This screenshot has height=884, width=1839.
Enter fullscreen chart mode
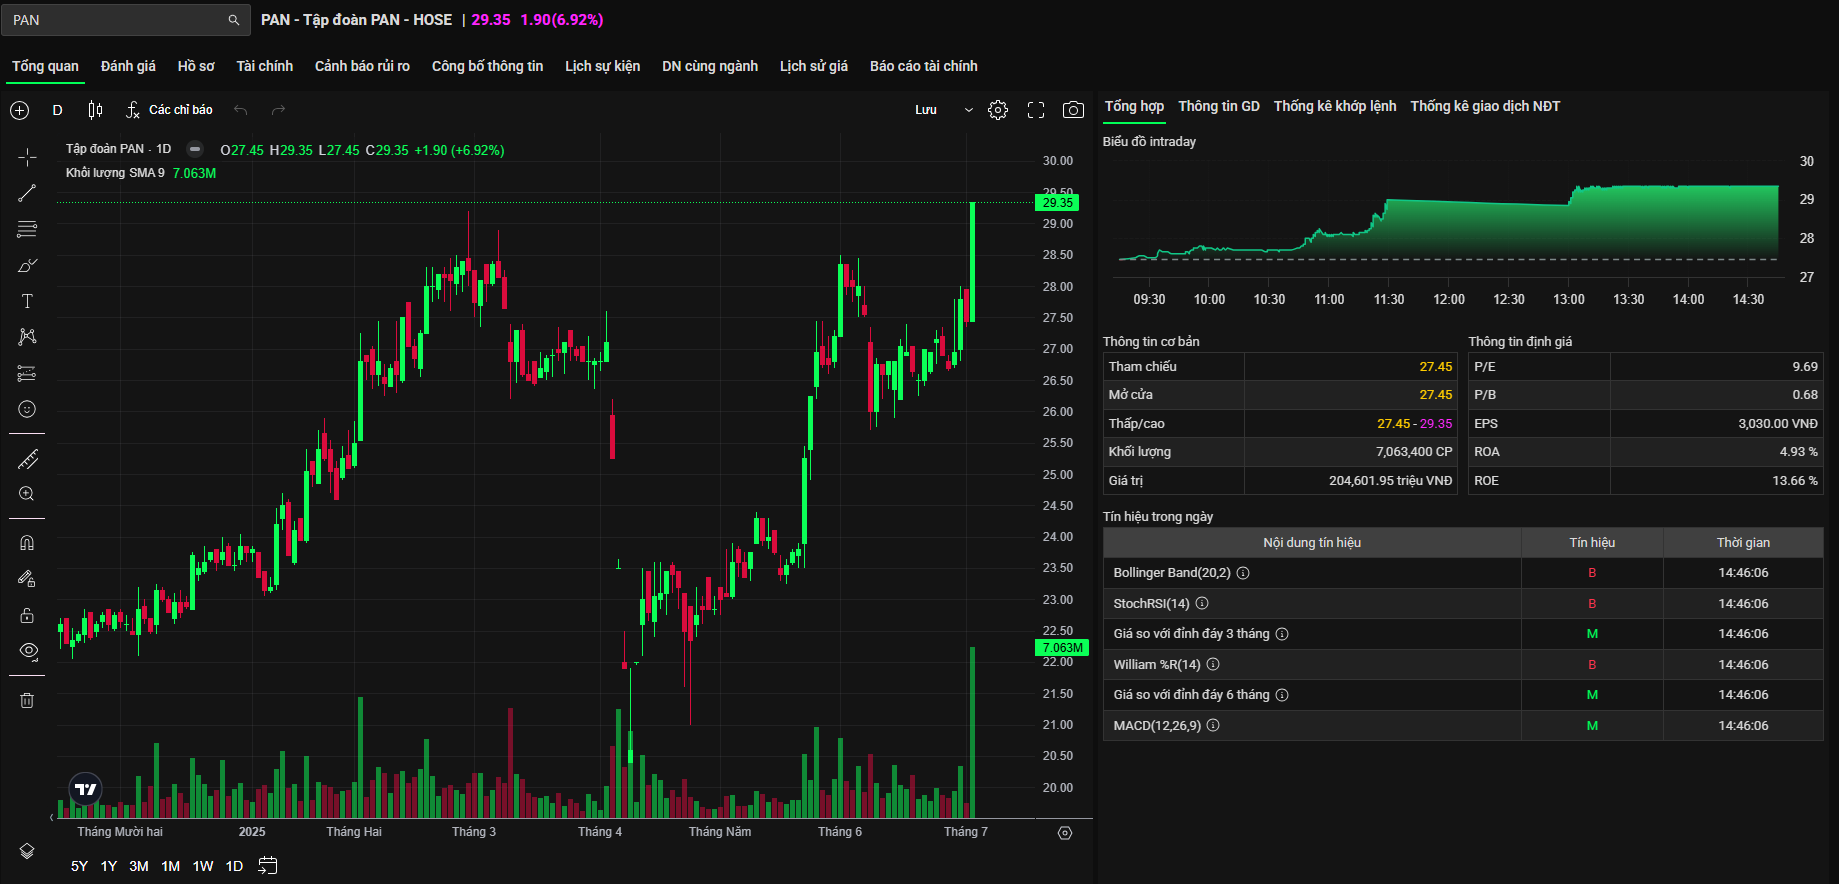coord(1036,110)
